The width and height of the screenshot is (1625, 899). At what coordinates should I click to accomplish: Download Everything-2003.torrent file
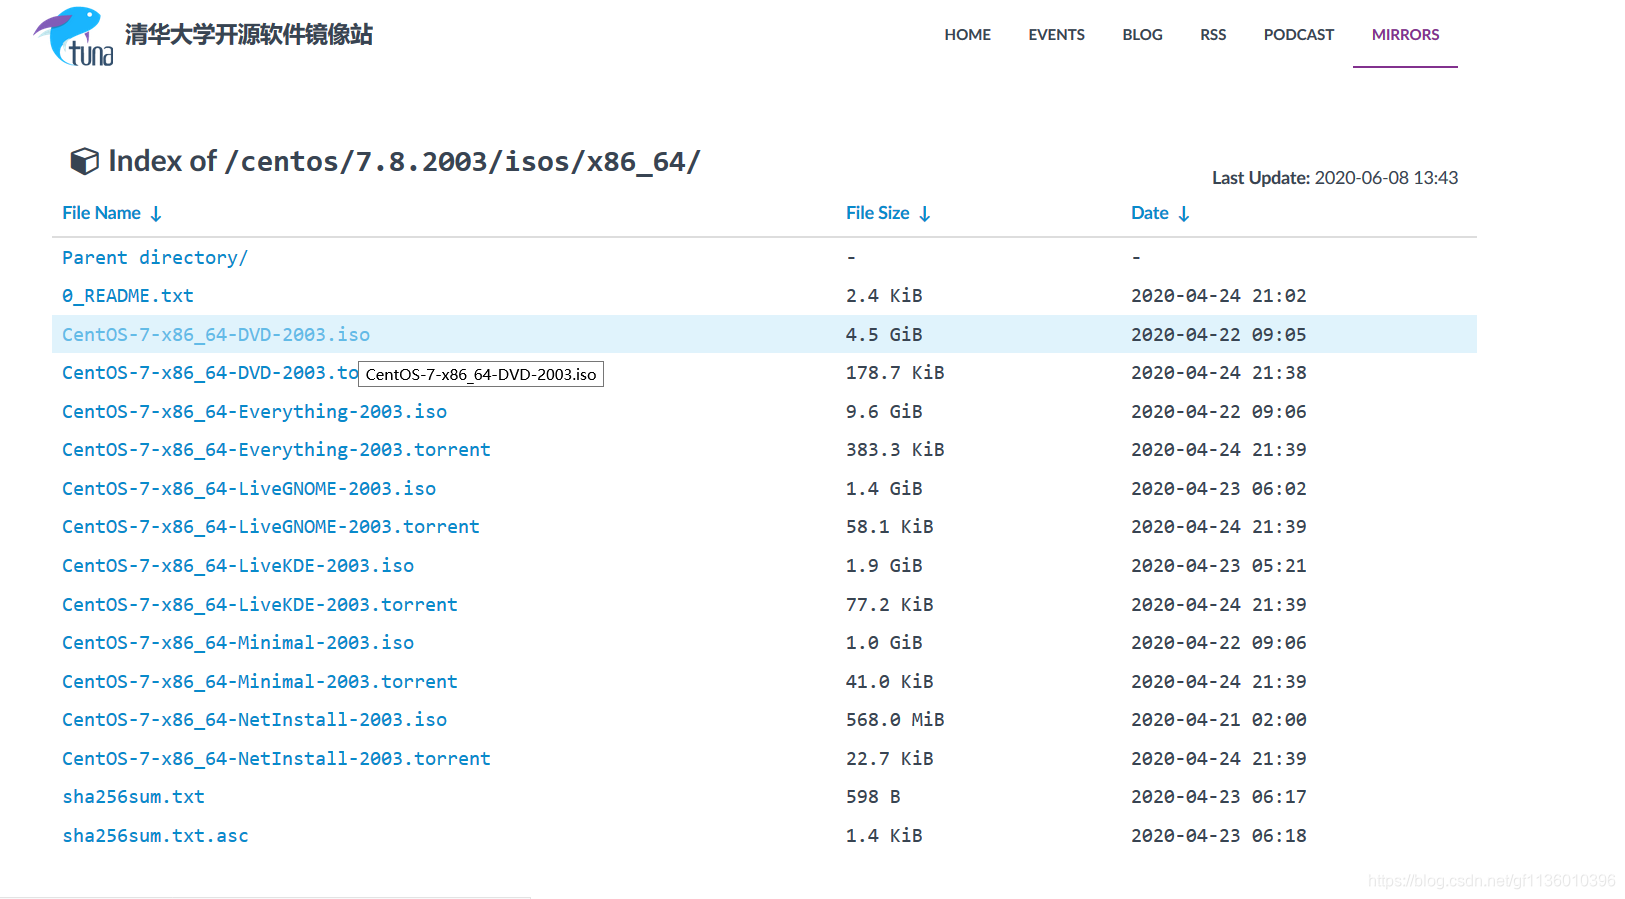pyautogui.click(x=276, y=450)
